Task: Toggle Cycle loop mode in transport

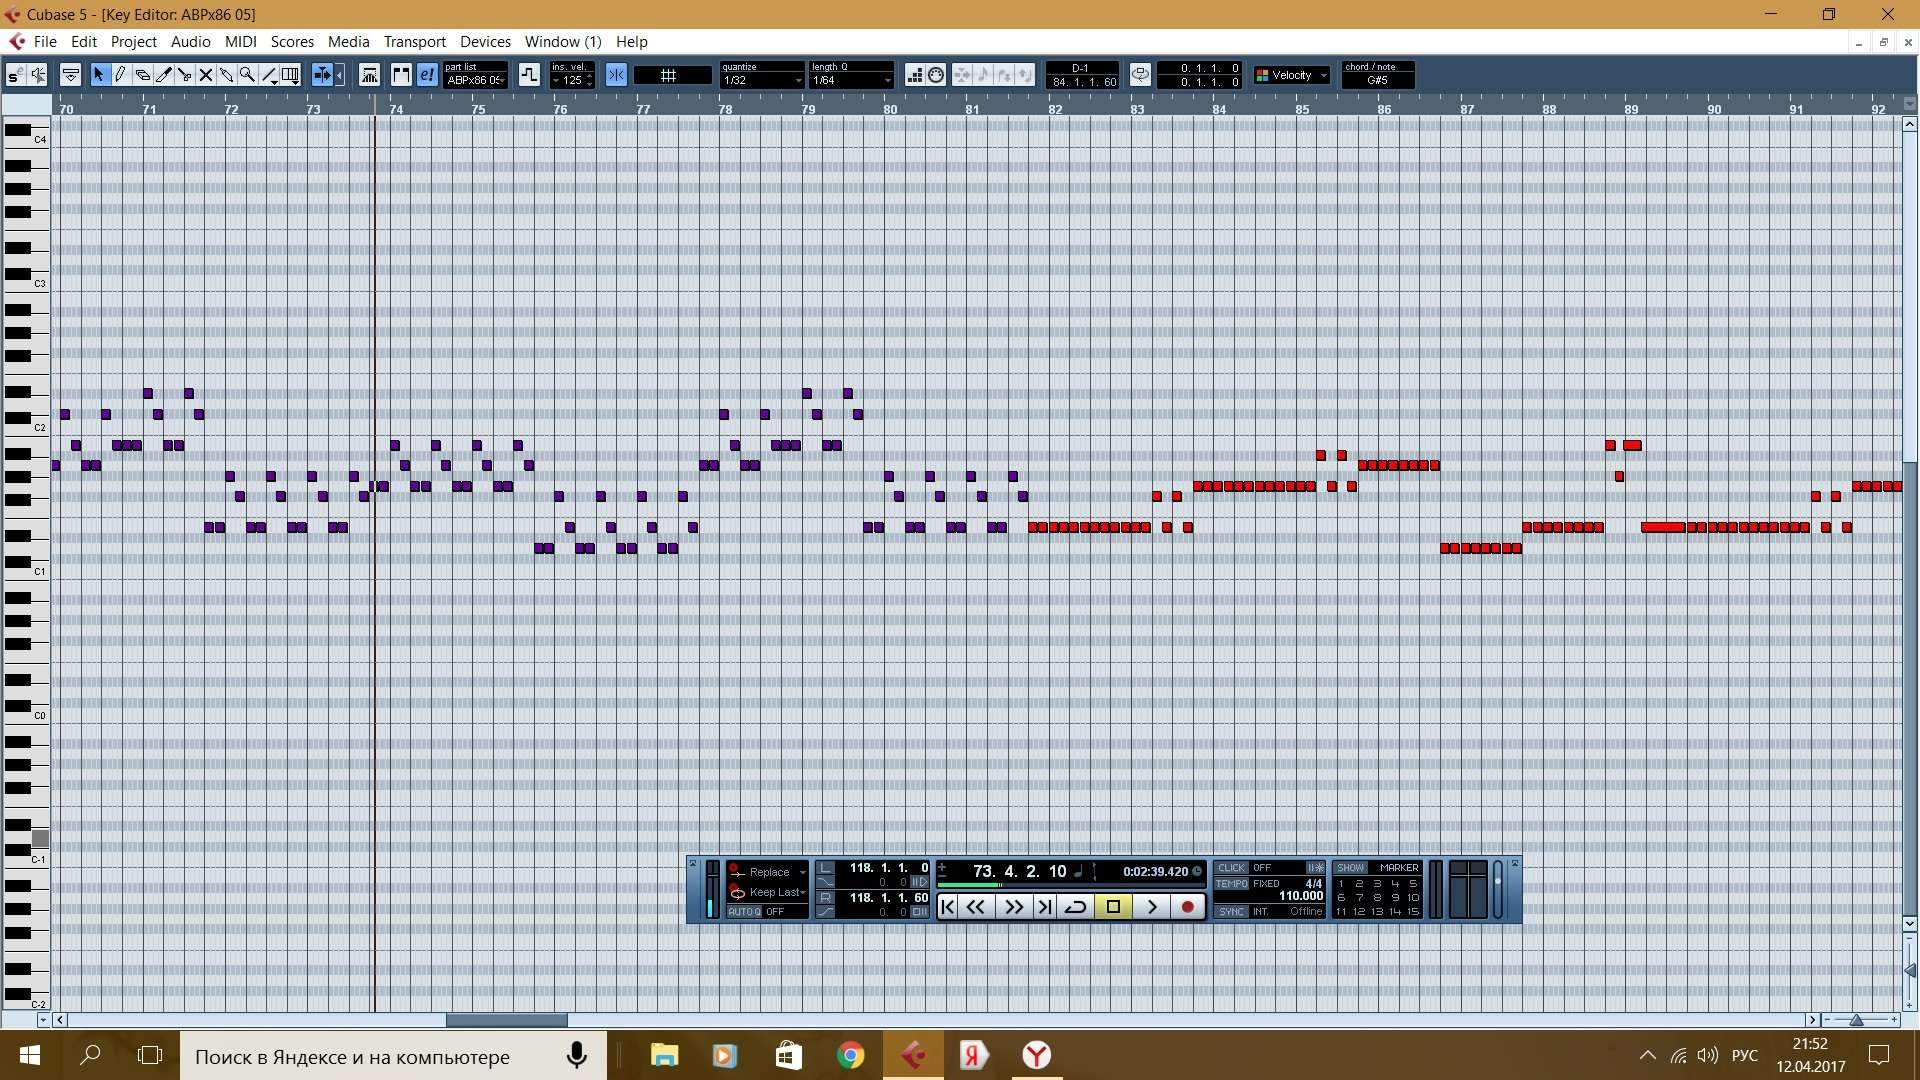Action: [1076, 907]
